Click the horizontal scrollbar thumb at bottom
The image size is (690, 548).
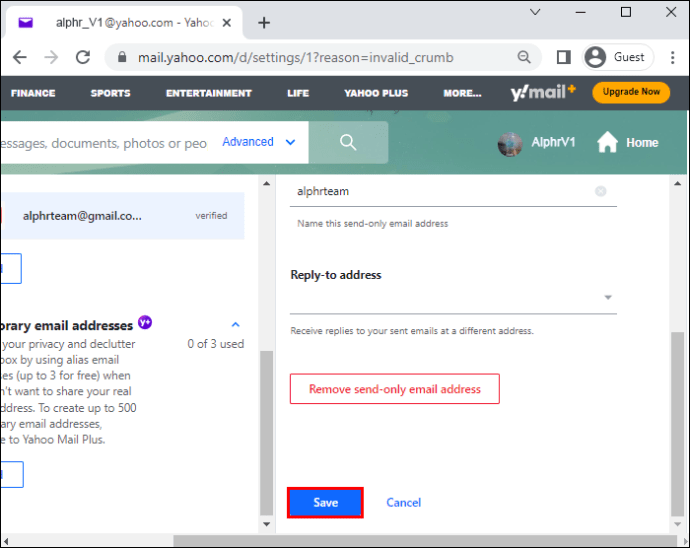click(425, 540)
